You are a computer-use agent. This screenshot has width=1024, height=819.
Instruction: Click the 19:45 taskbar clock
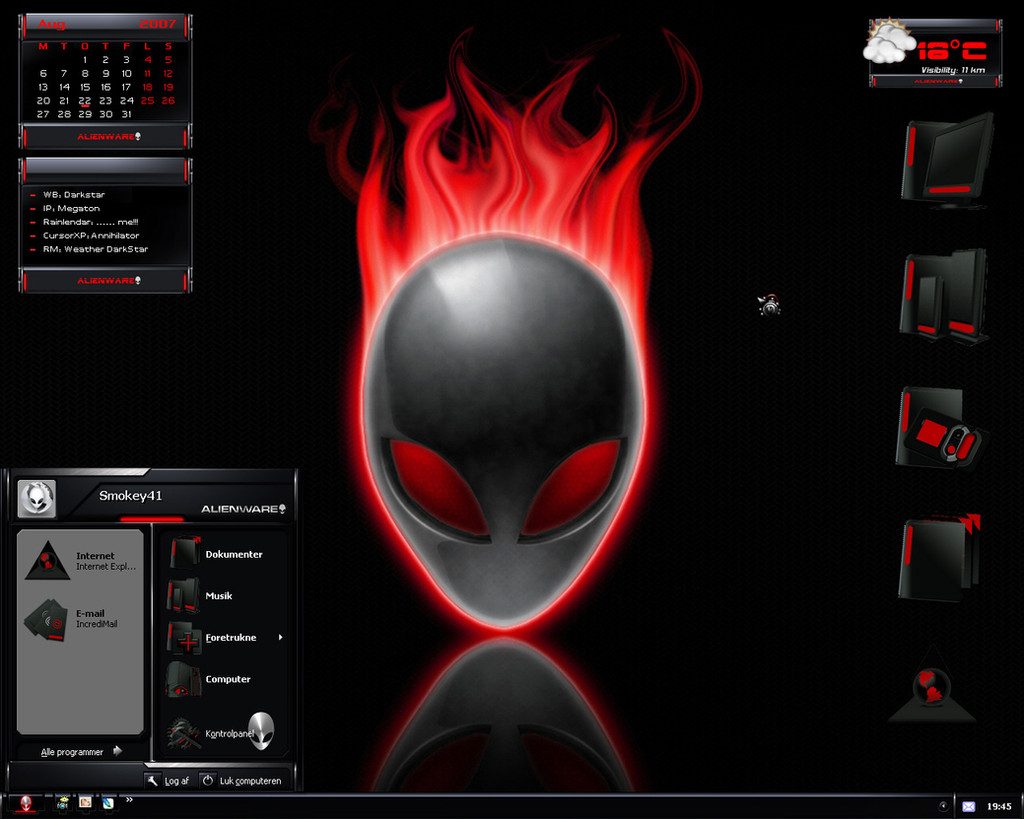[x=999, y=807]
